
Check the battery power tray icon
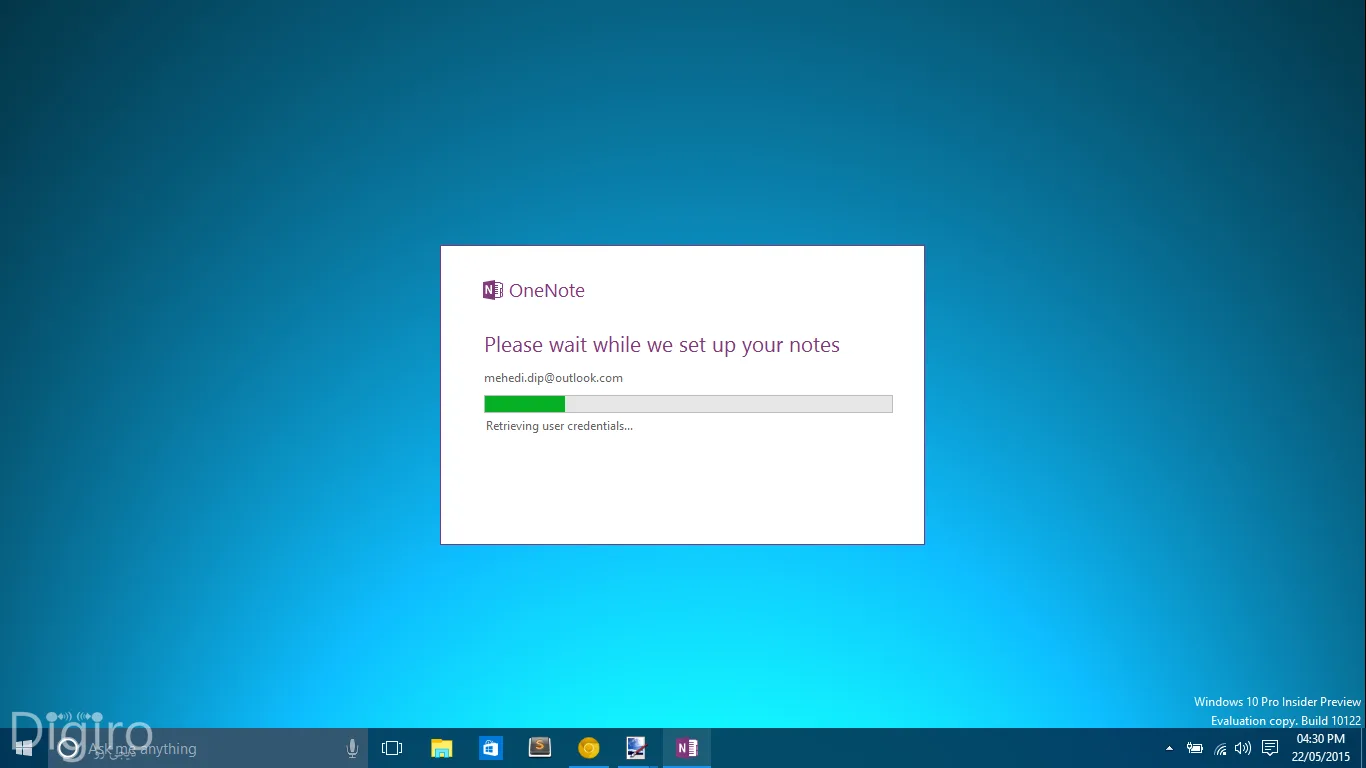[x=1194, y=748]
